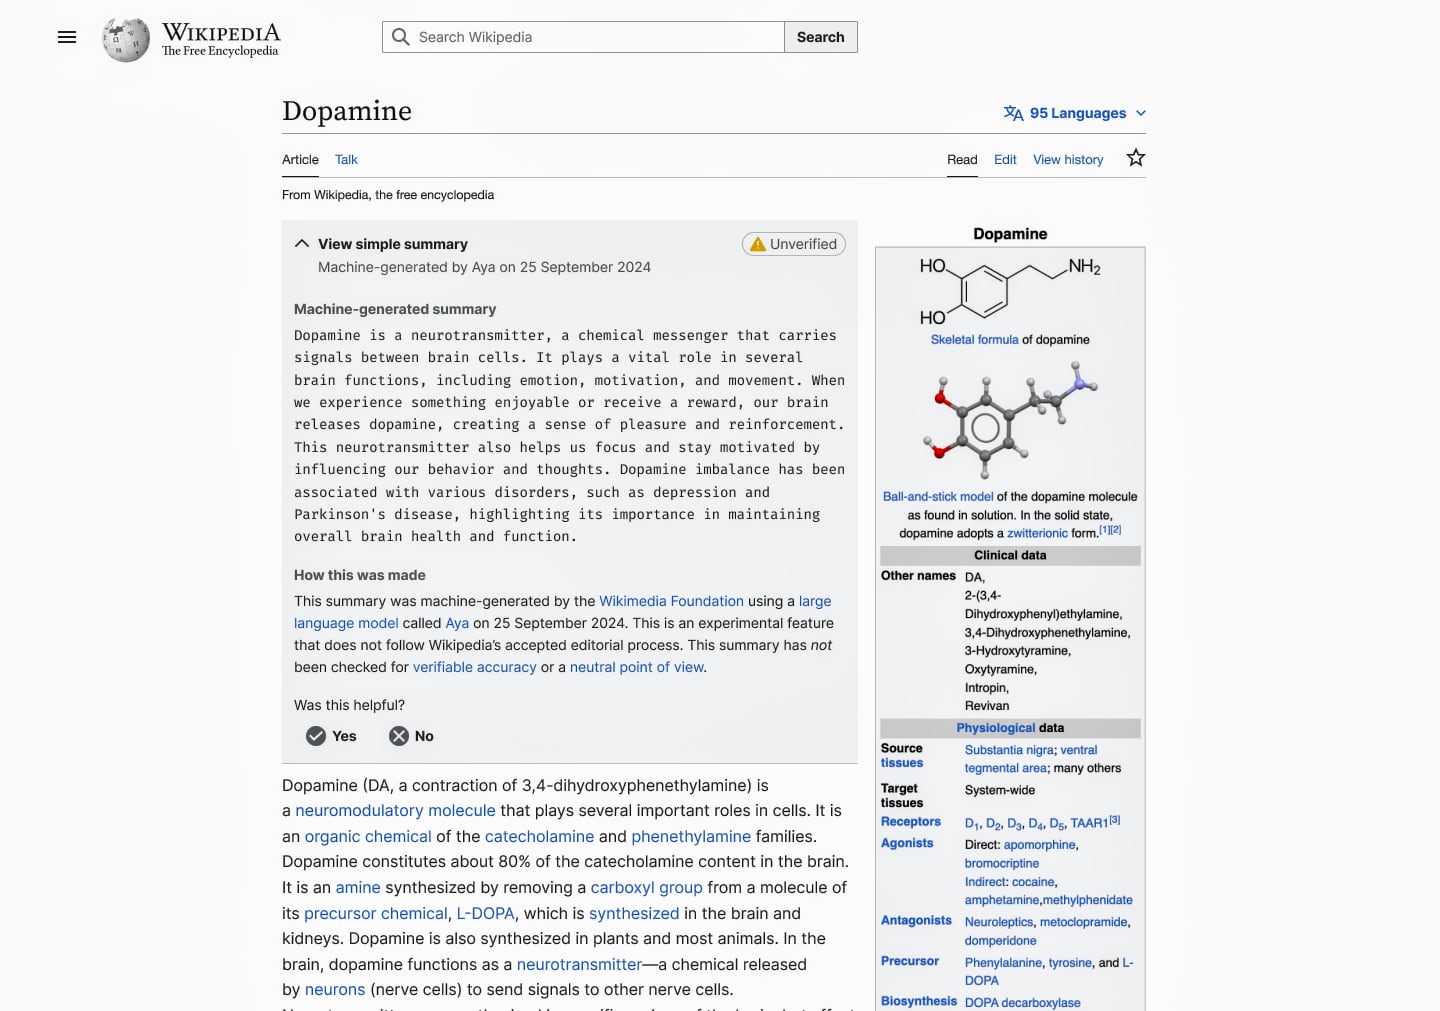Open the Skeletal formula link
The height and width of the screenshot is (1011, 1440).
click(974, 340)
